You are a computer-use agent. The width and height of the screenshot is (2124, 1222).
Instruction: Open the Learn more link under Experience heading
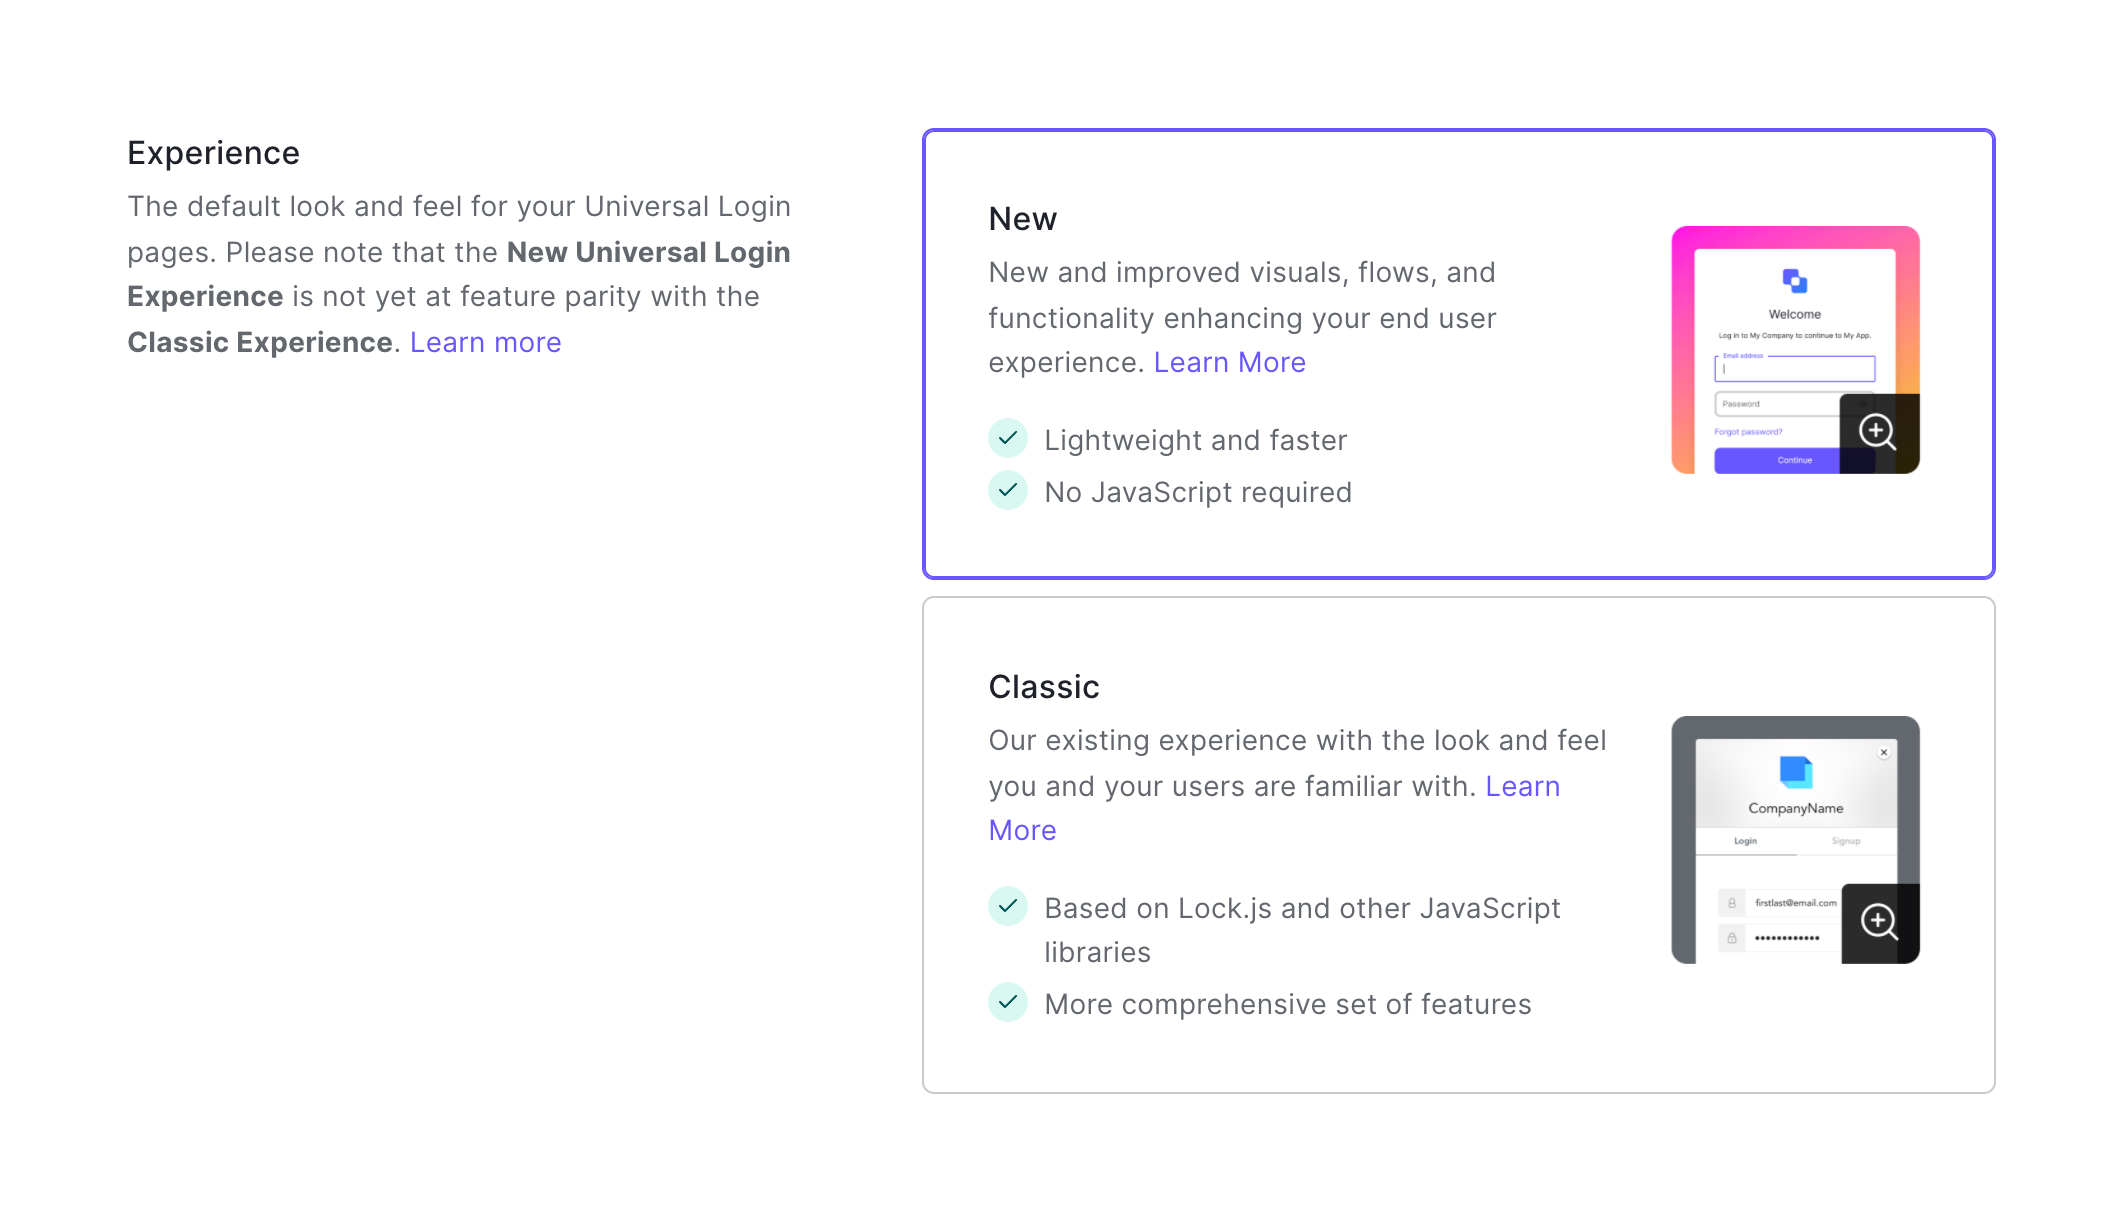[x=485, y=342]
